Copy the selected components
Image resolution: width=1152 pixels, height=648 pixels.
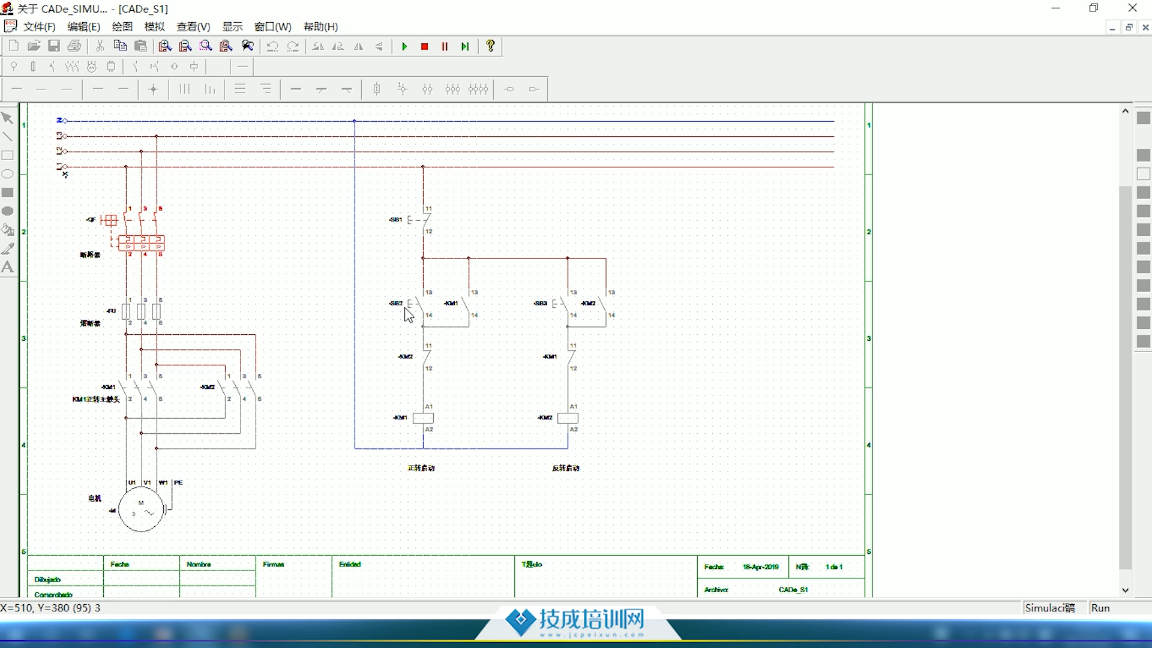[x=120, y=46]
